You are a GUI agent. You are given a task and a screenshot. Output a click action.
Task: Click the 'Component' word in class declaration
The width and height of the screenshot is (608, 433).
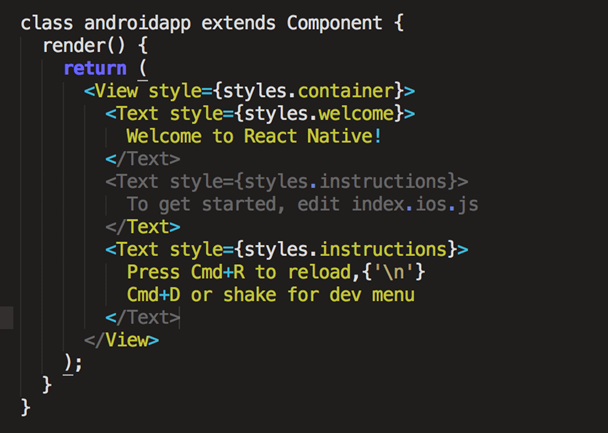click(x=335, y=23)
